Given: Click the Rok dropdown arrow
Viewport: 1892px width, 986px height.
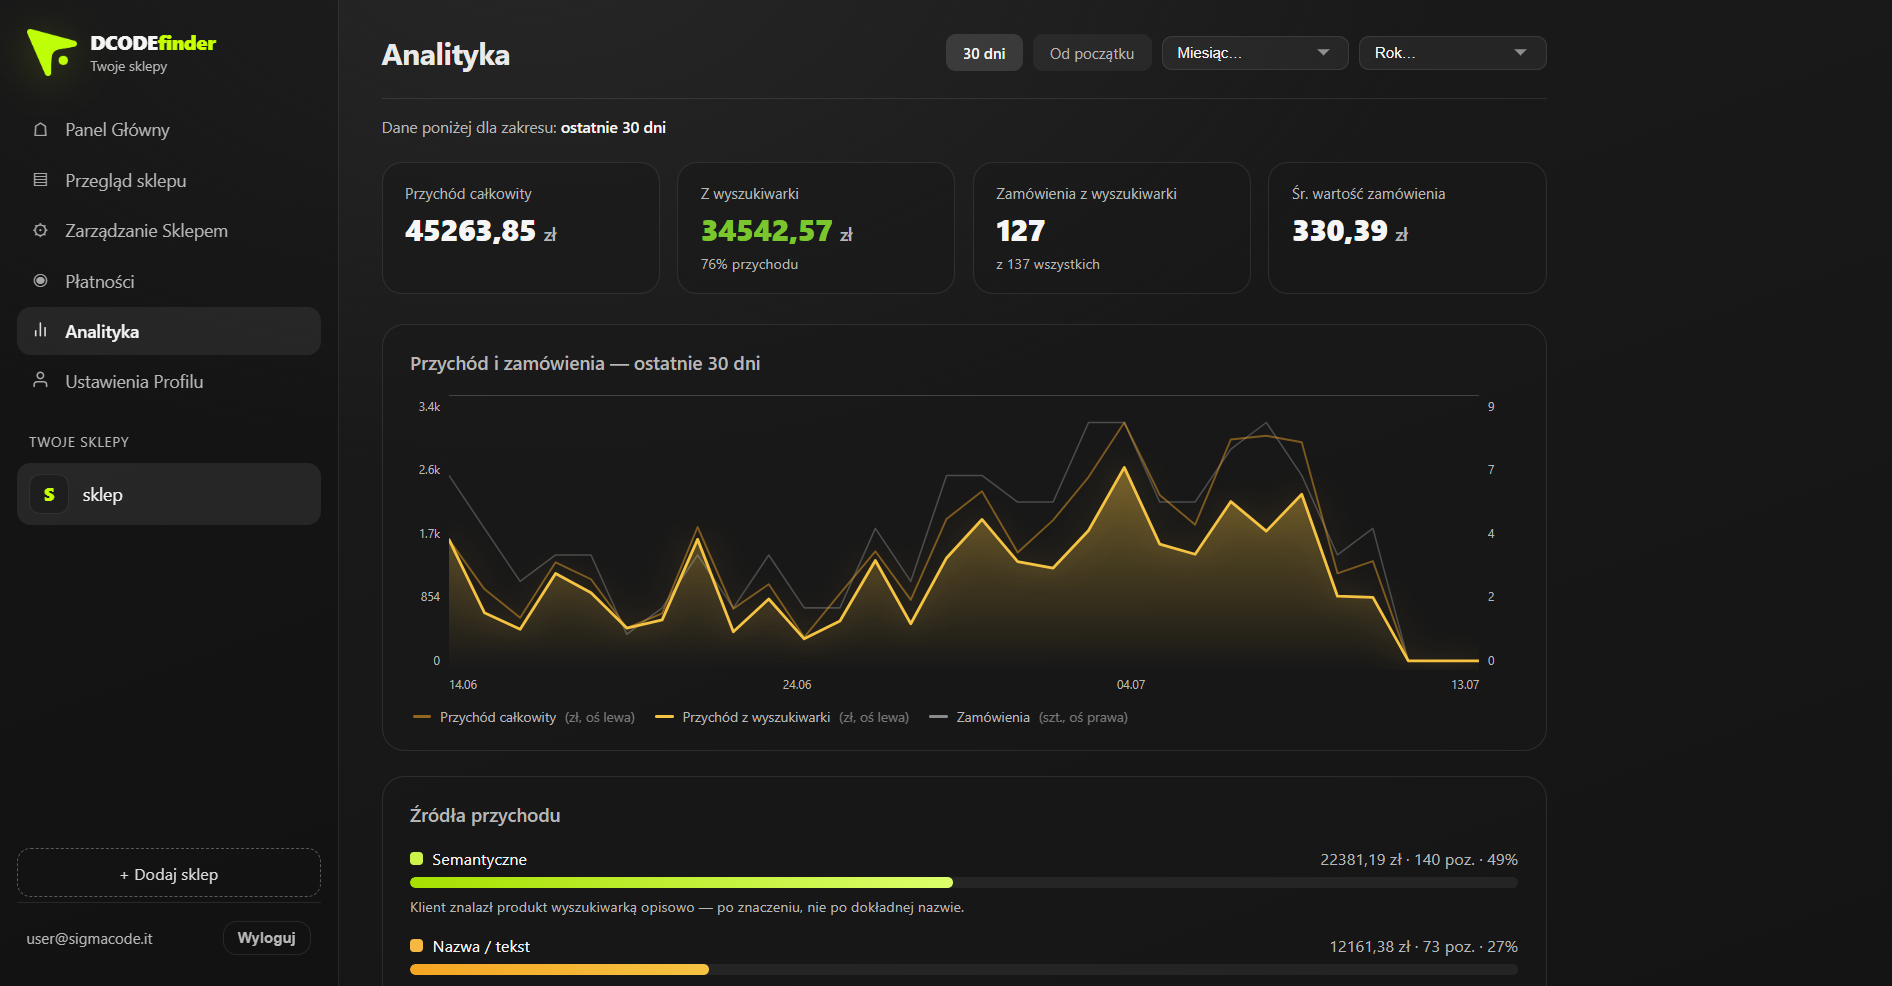Looking at the screenshot, I should [x=1520, y=53].
